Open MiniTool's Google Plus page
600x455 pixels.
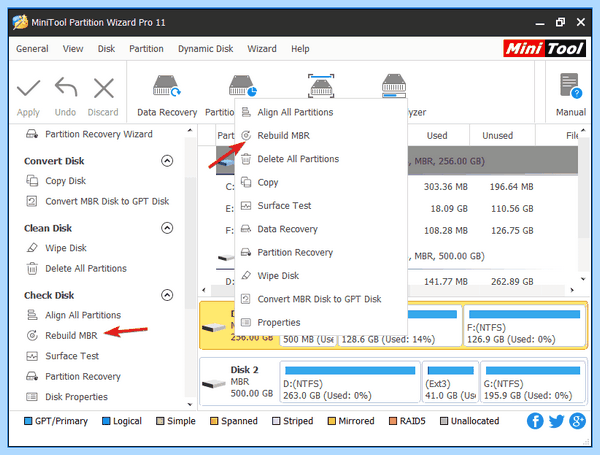tap(577, 421)
